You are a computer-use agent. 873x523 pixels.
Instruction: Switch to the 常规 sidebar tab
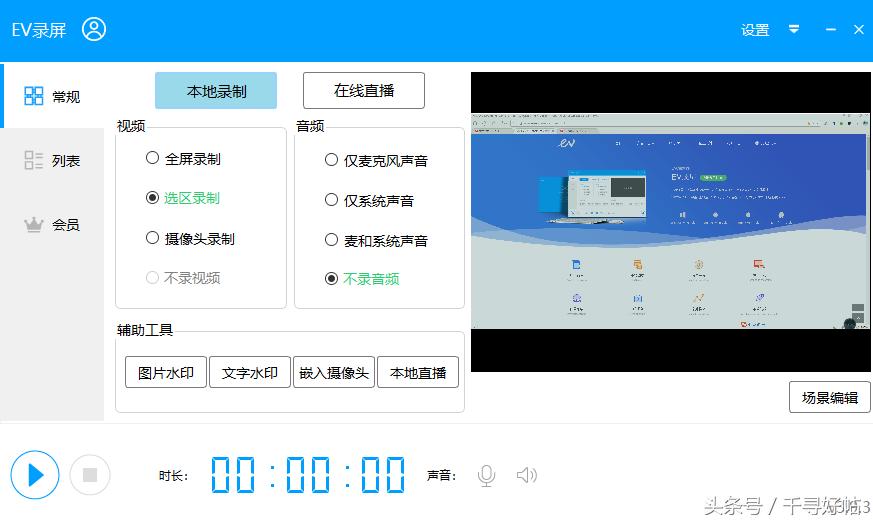(x=52, y=96)
